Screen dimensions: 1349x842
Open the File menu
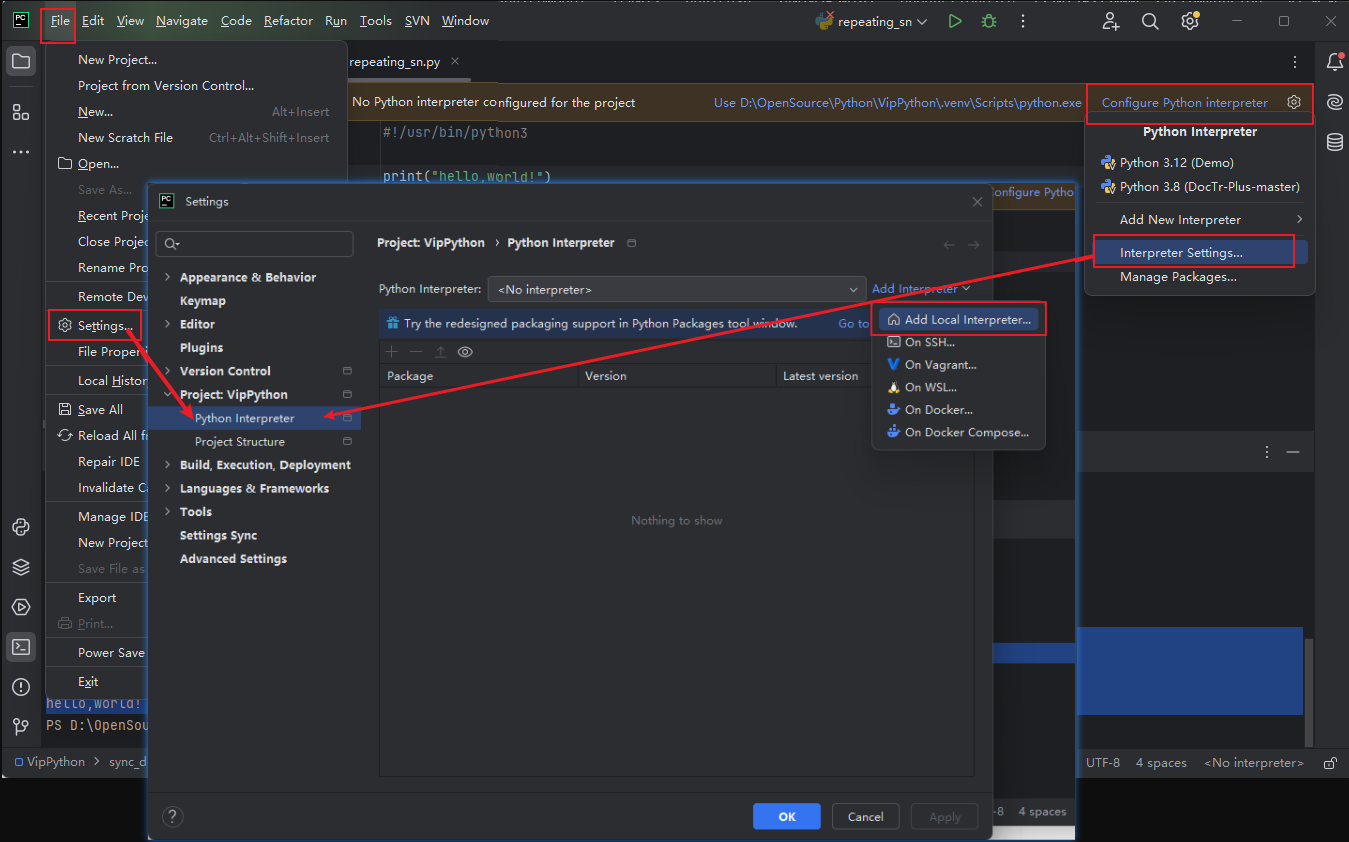60,20
